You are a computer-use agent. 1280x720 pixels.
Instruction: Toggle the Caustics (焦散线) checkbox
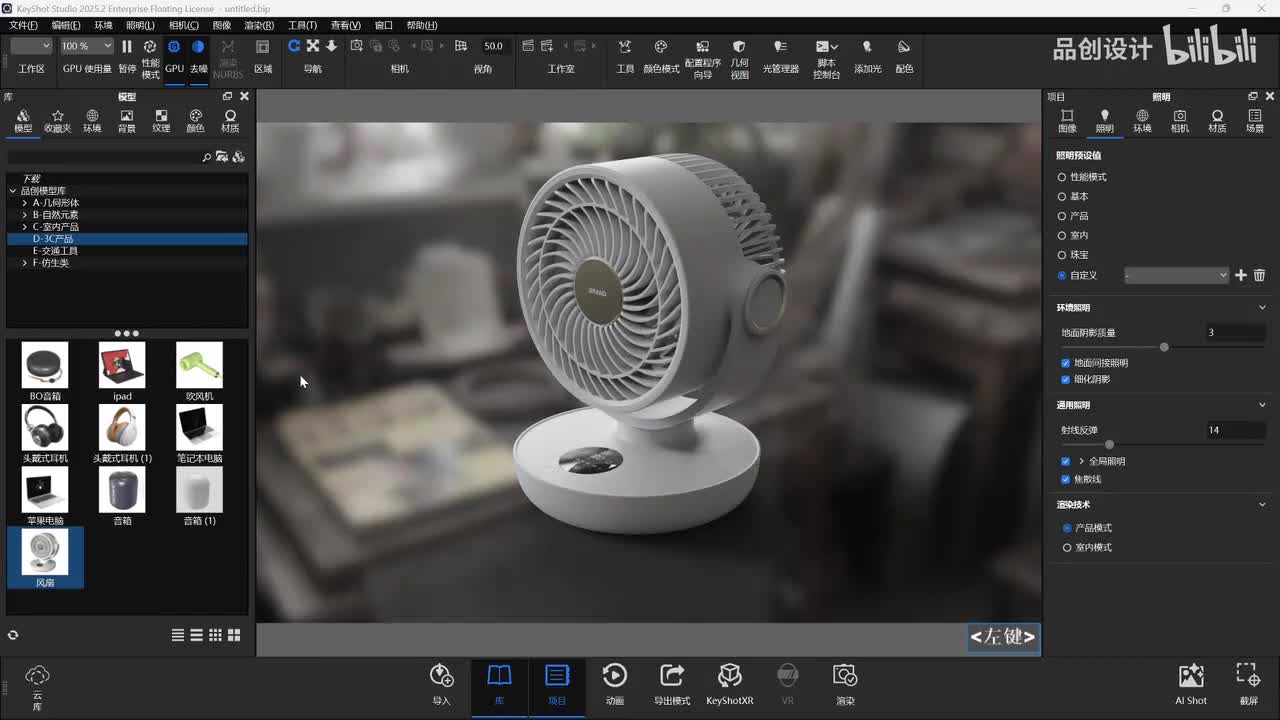coord(1065,479)
